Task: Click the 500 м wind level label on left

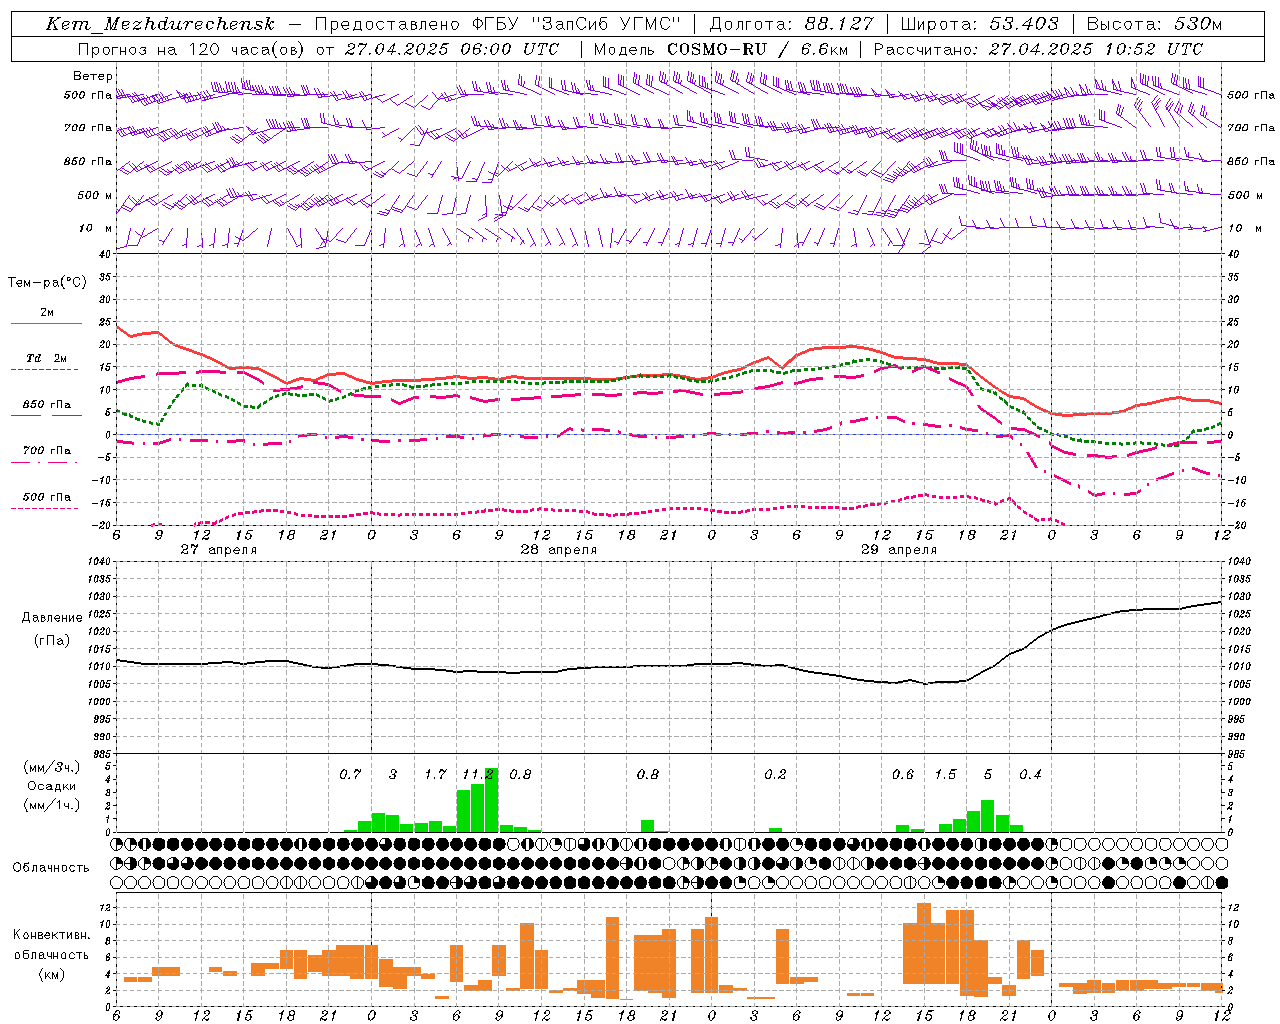Action: tap(95, 195)
